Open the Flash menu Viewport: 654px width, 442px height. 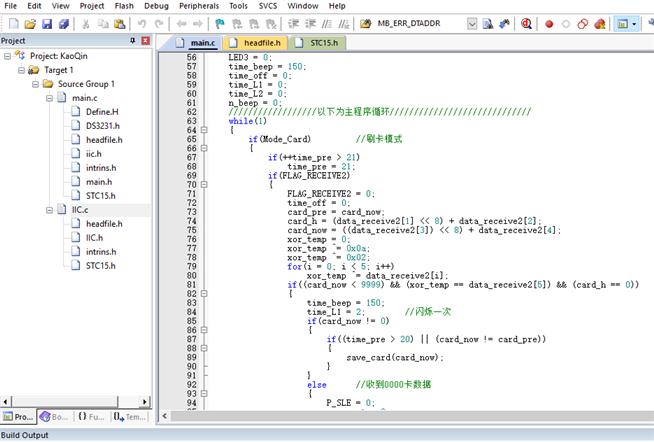coord(124,6)
